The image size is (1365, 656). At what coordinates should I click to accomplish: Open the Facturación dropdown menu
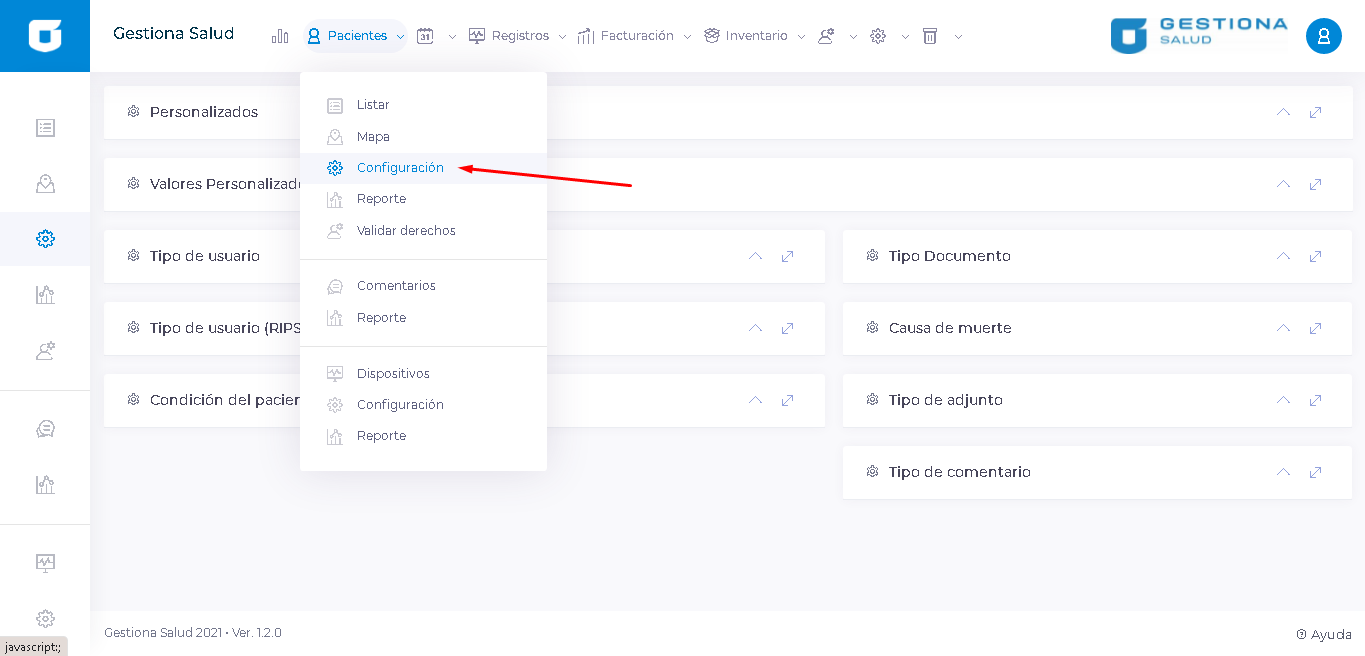(x=636, y=36)
